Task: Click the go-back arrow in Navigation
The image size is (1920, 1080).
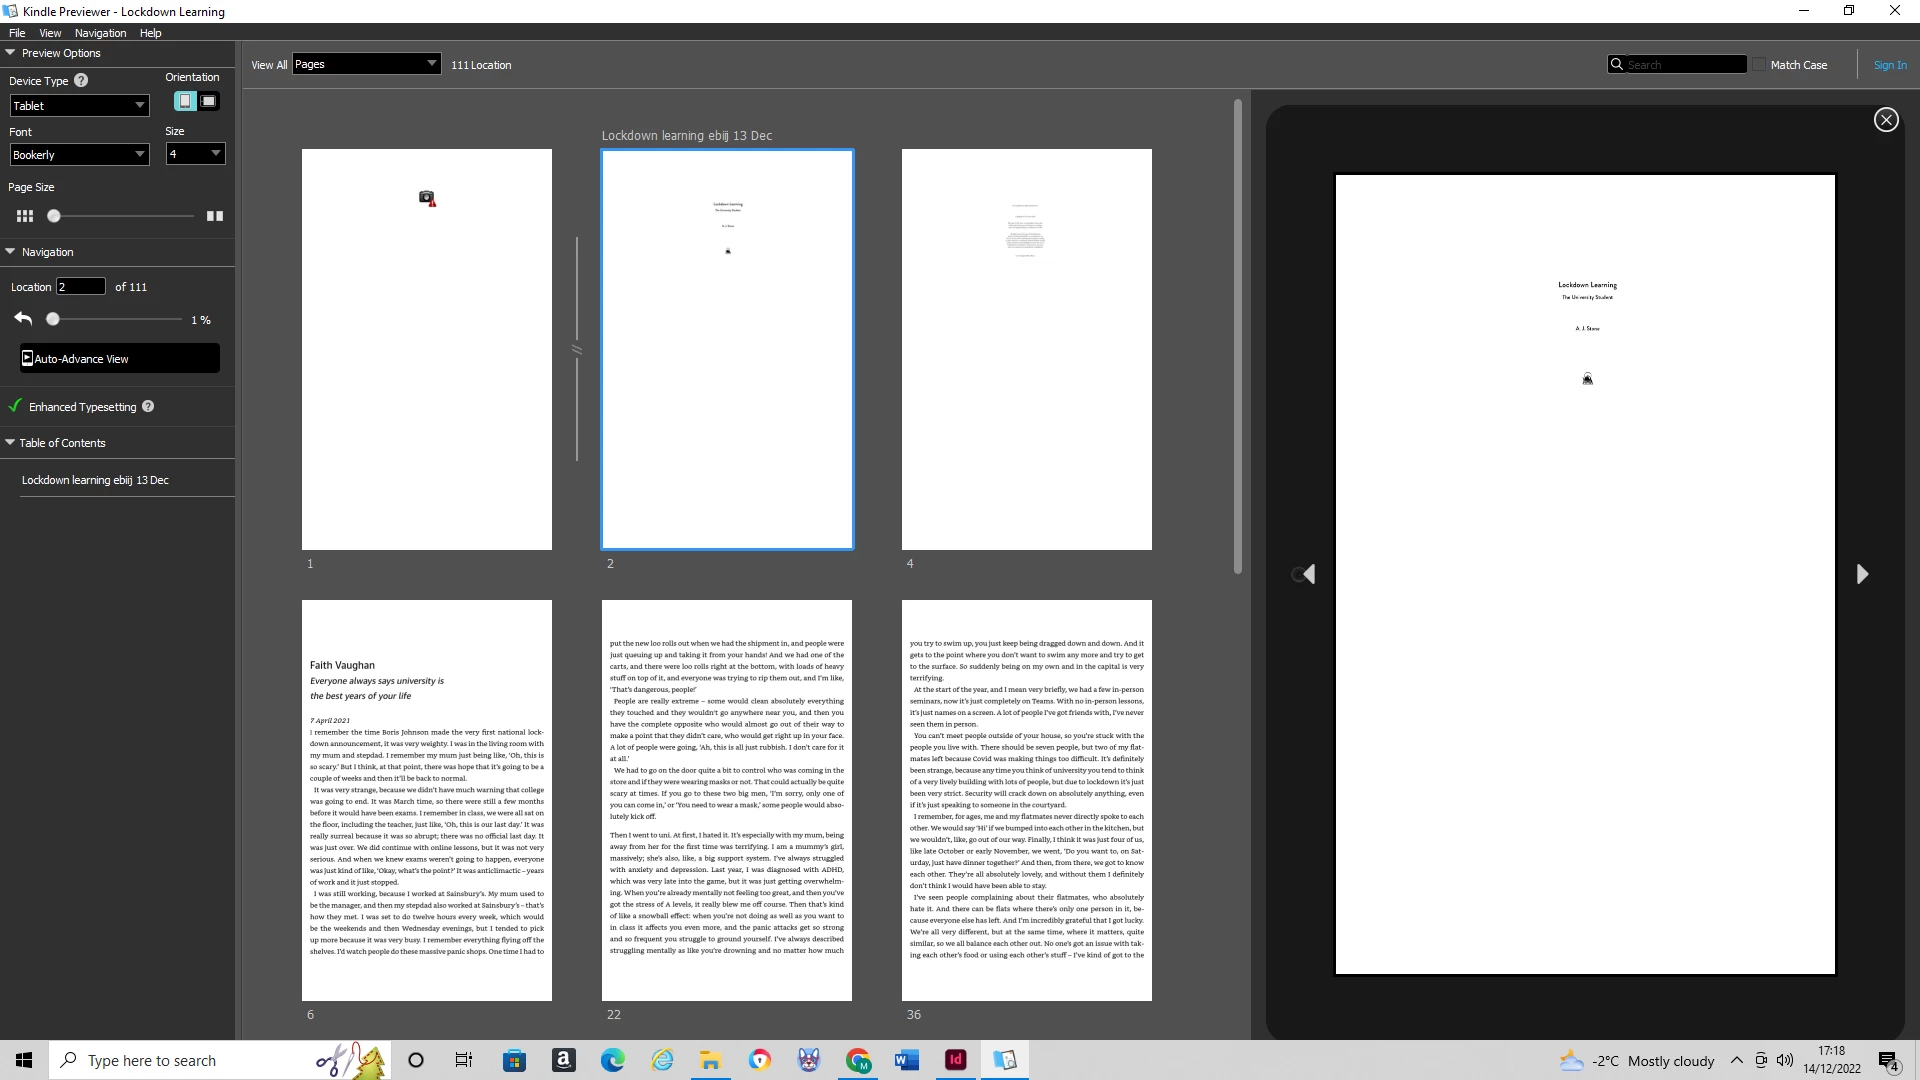Action: [23, 319]
